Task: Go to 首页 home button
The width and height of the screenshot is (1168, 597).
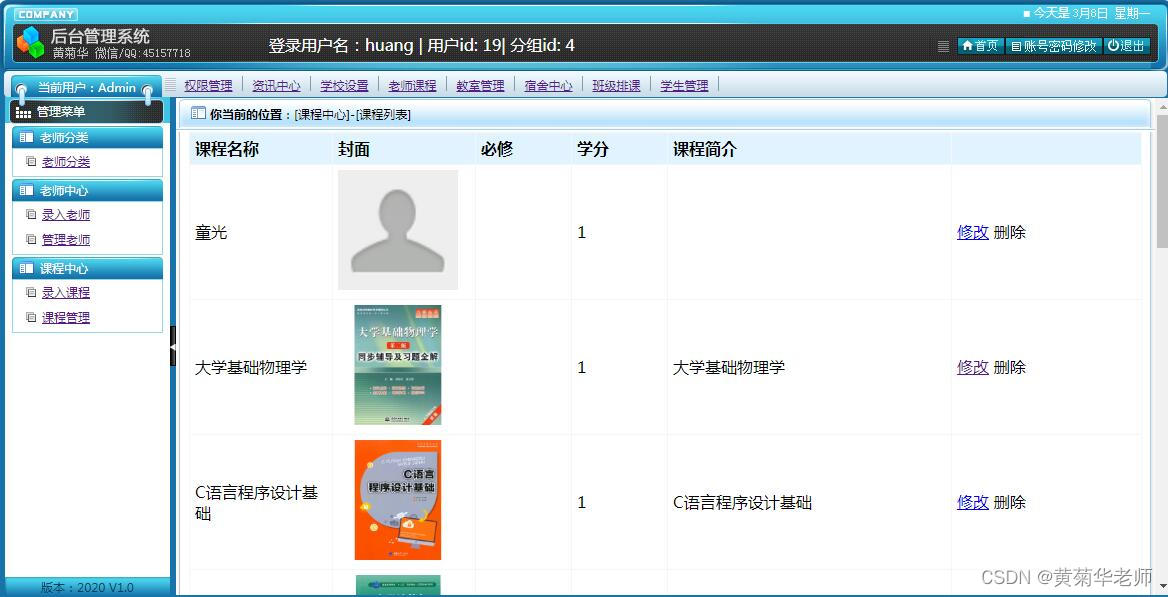Action: pyautogui.click(x=981, y=46)
